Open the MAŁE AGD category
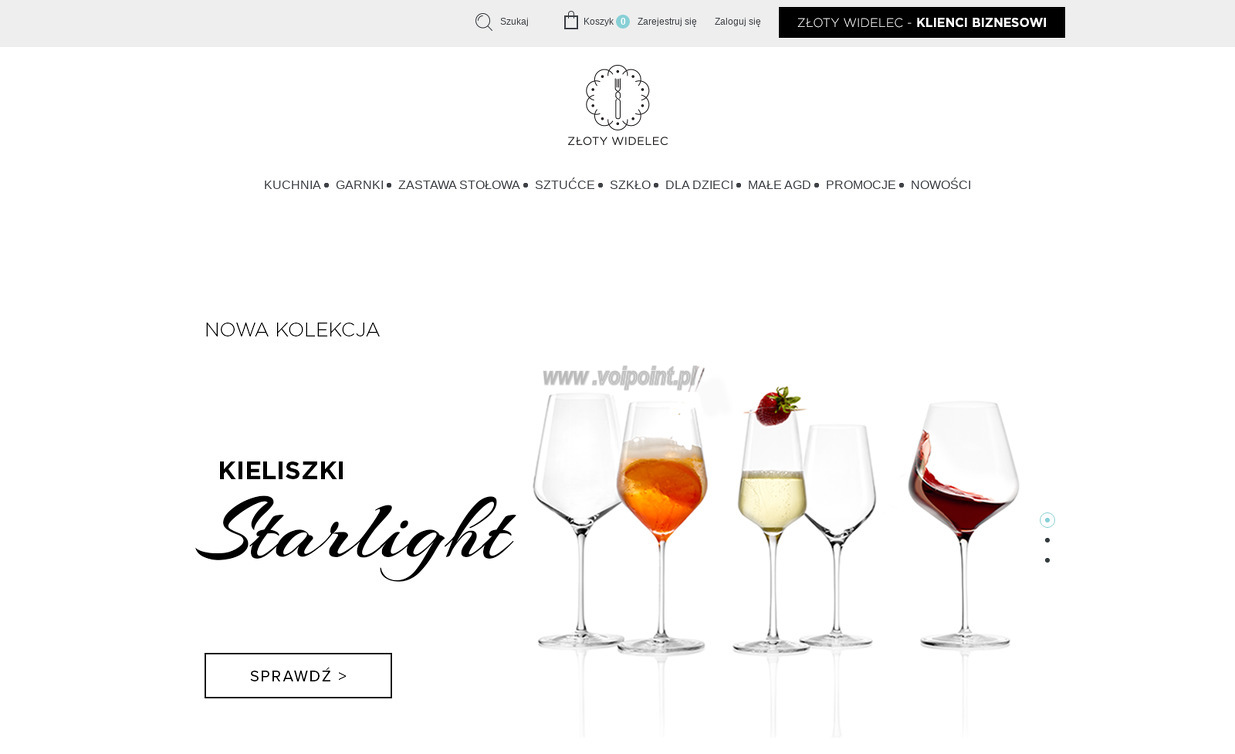Screen dimensions: 1235x754 pyautogui.click(x=779, y=185)
